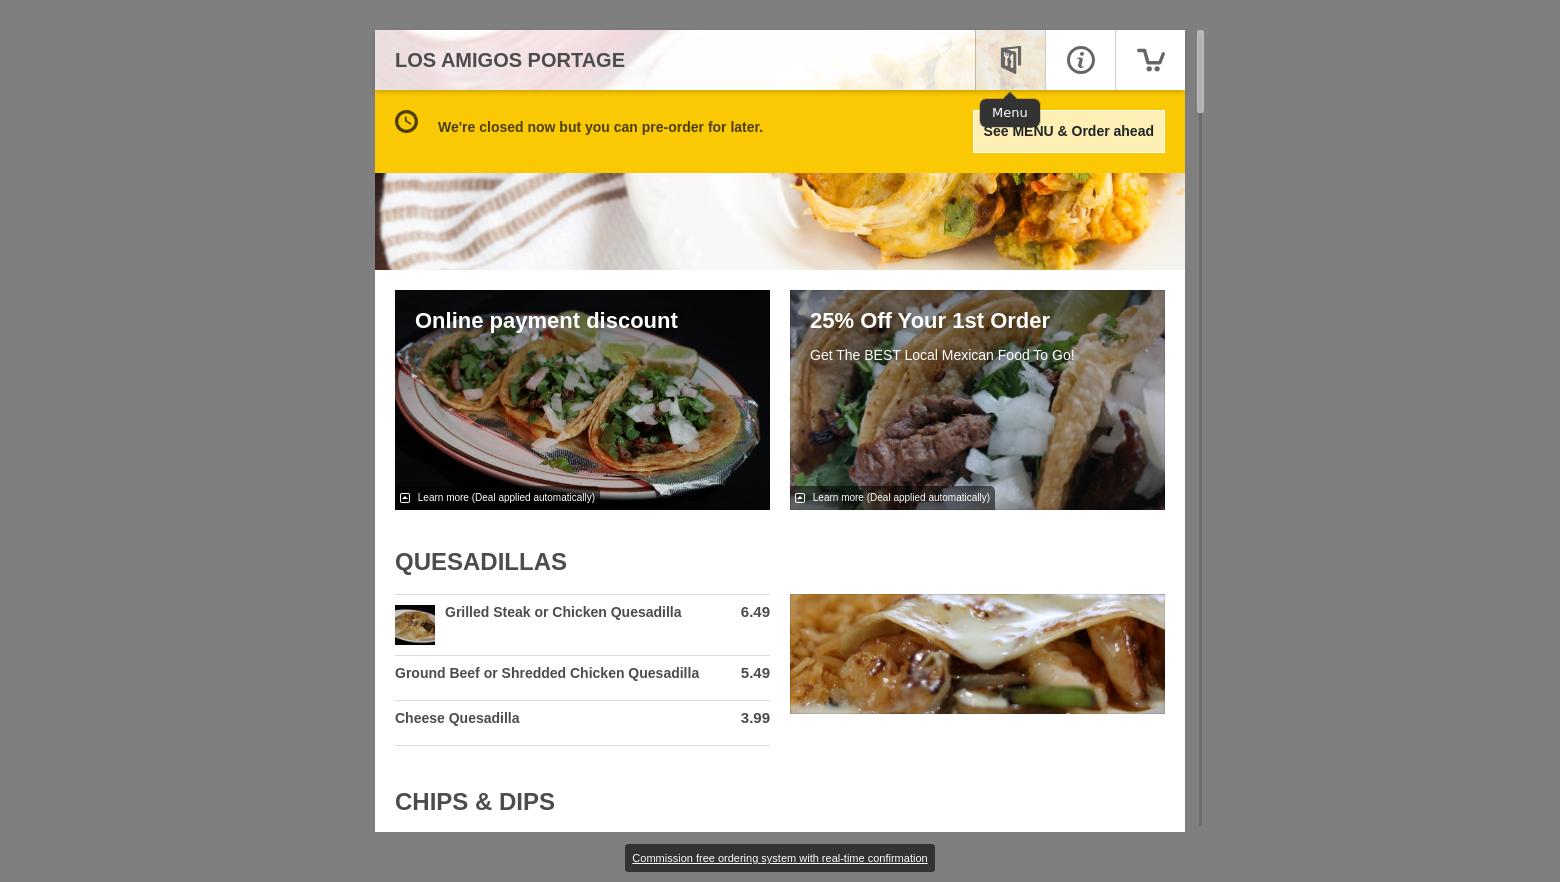Click the Online payment discount banner
The width and height of the screenshot is (1560, 882).
point(582,400)
